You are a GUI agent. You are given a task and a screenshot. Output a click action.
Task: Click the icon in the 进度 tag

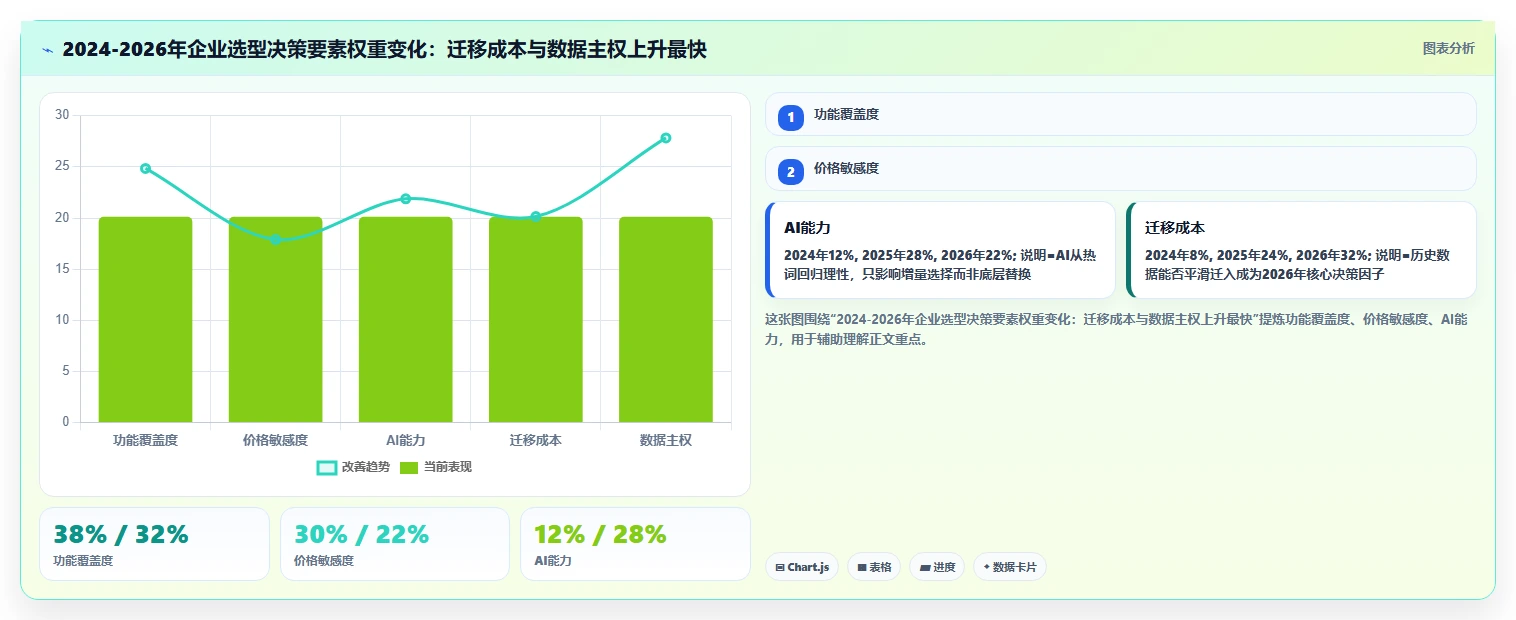pyautogui.click(x=925, y=567)
